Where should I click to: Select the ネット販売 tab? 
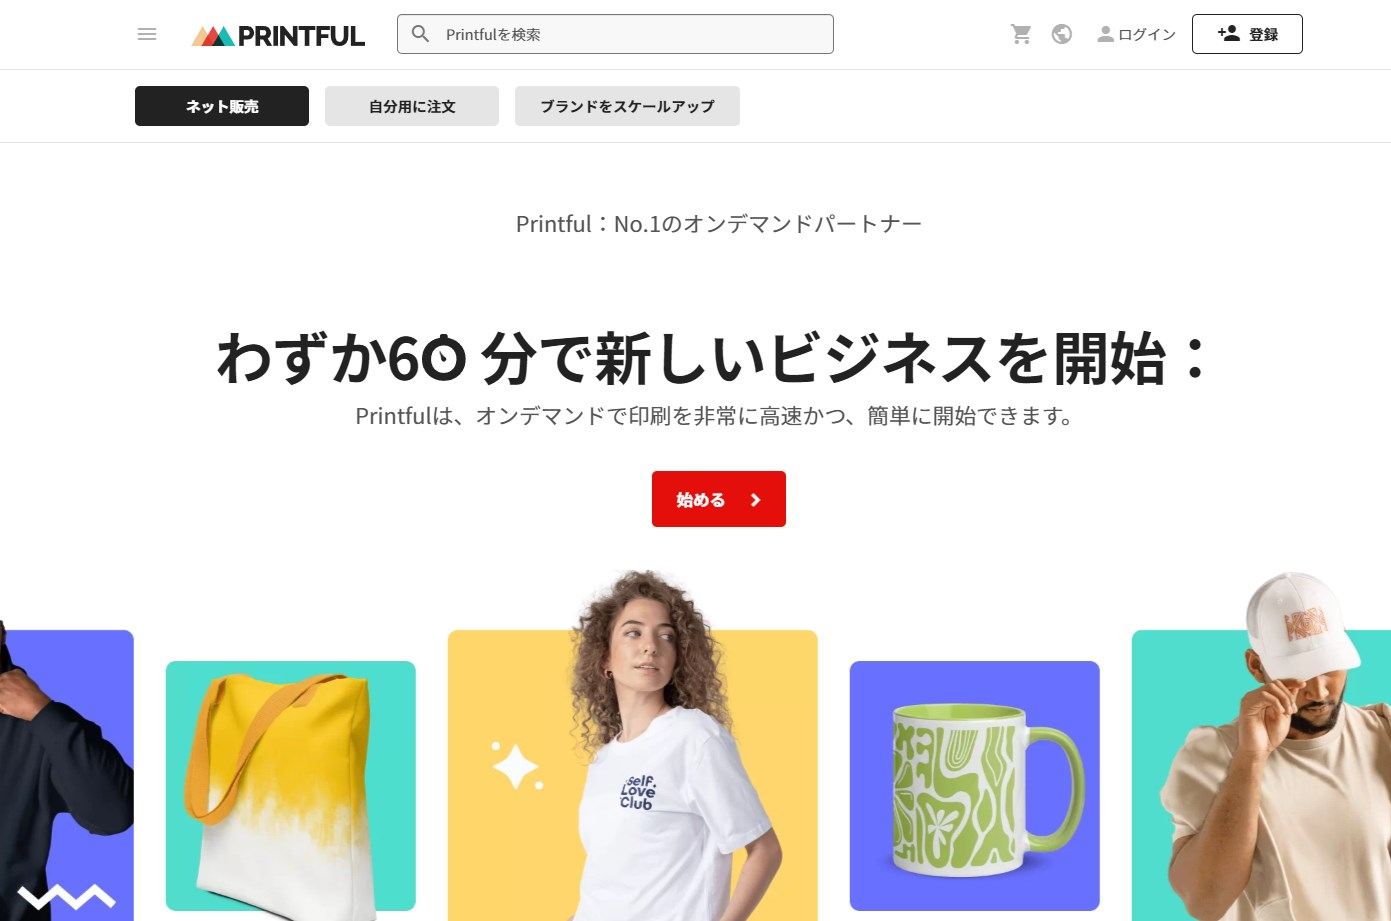tap(222, 106)
